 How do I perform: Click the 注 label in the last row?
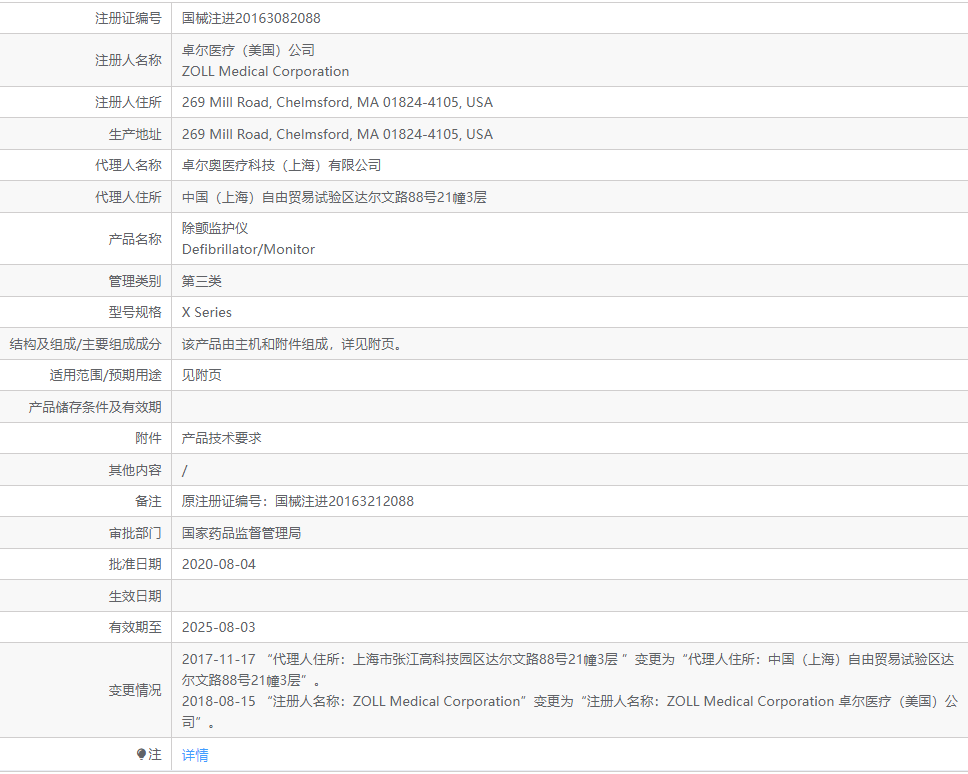coord(154,754)
